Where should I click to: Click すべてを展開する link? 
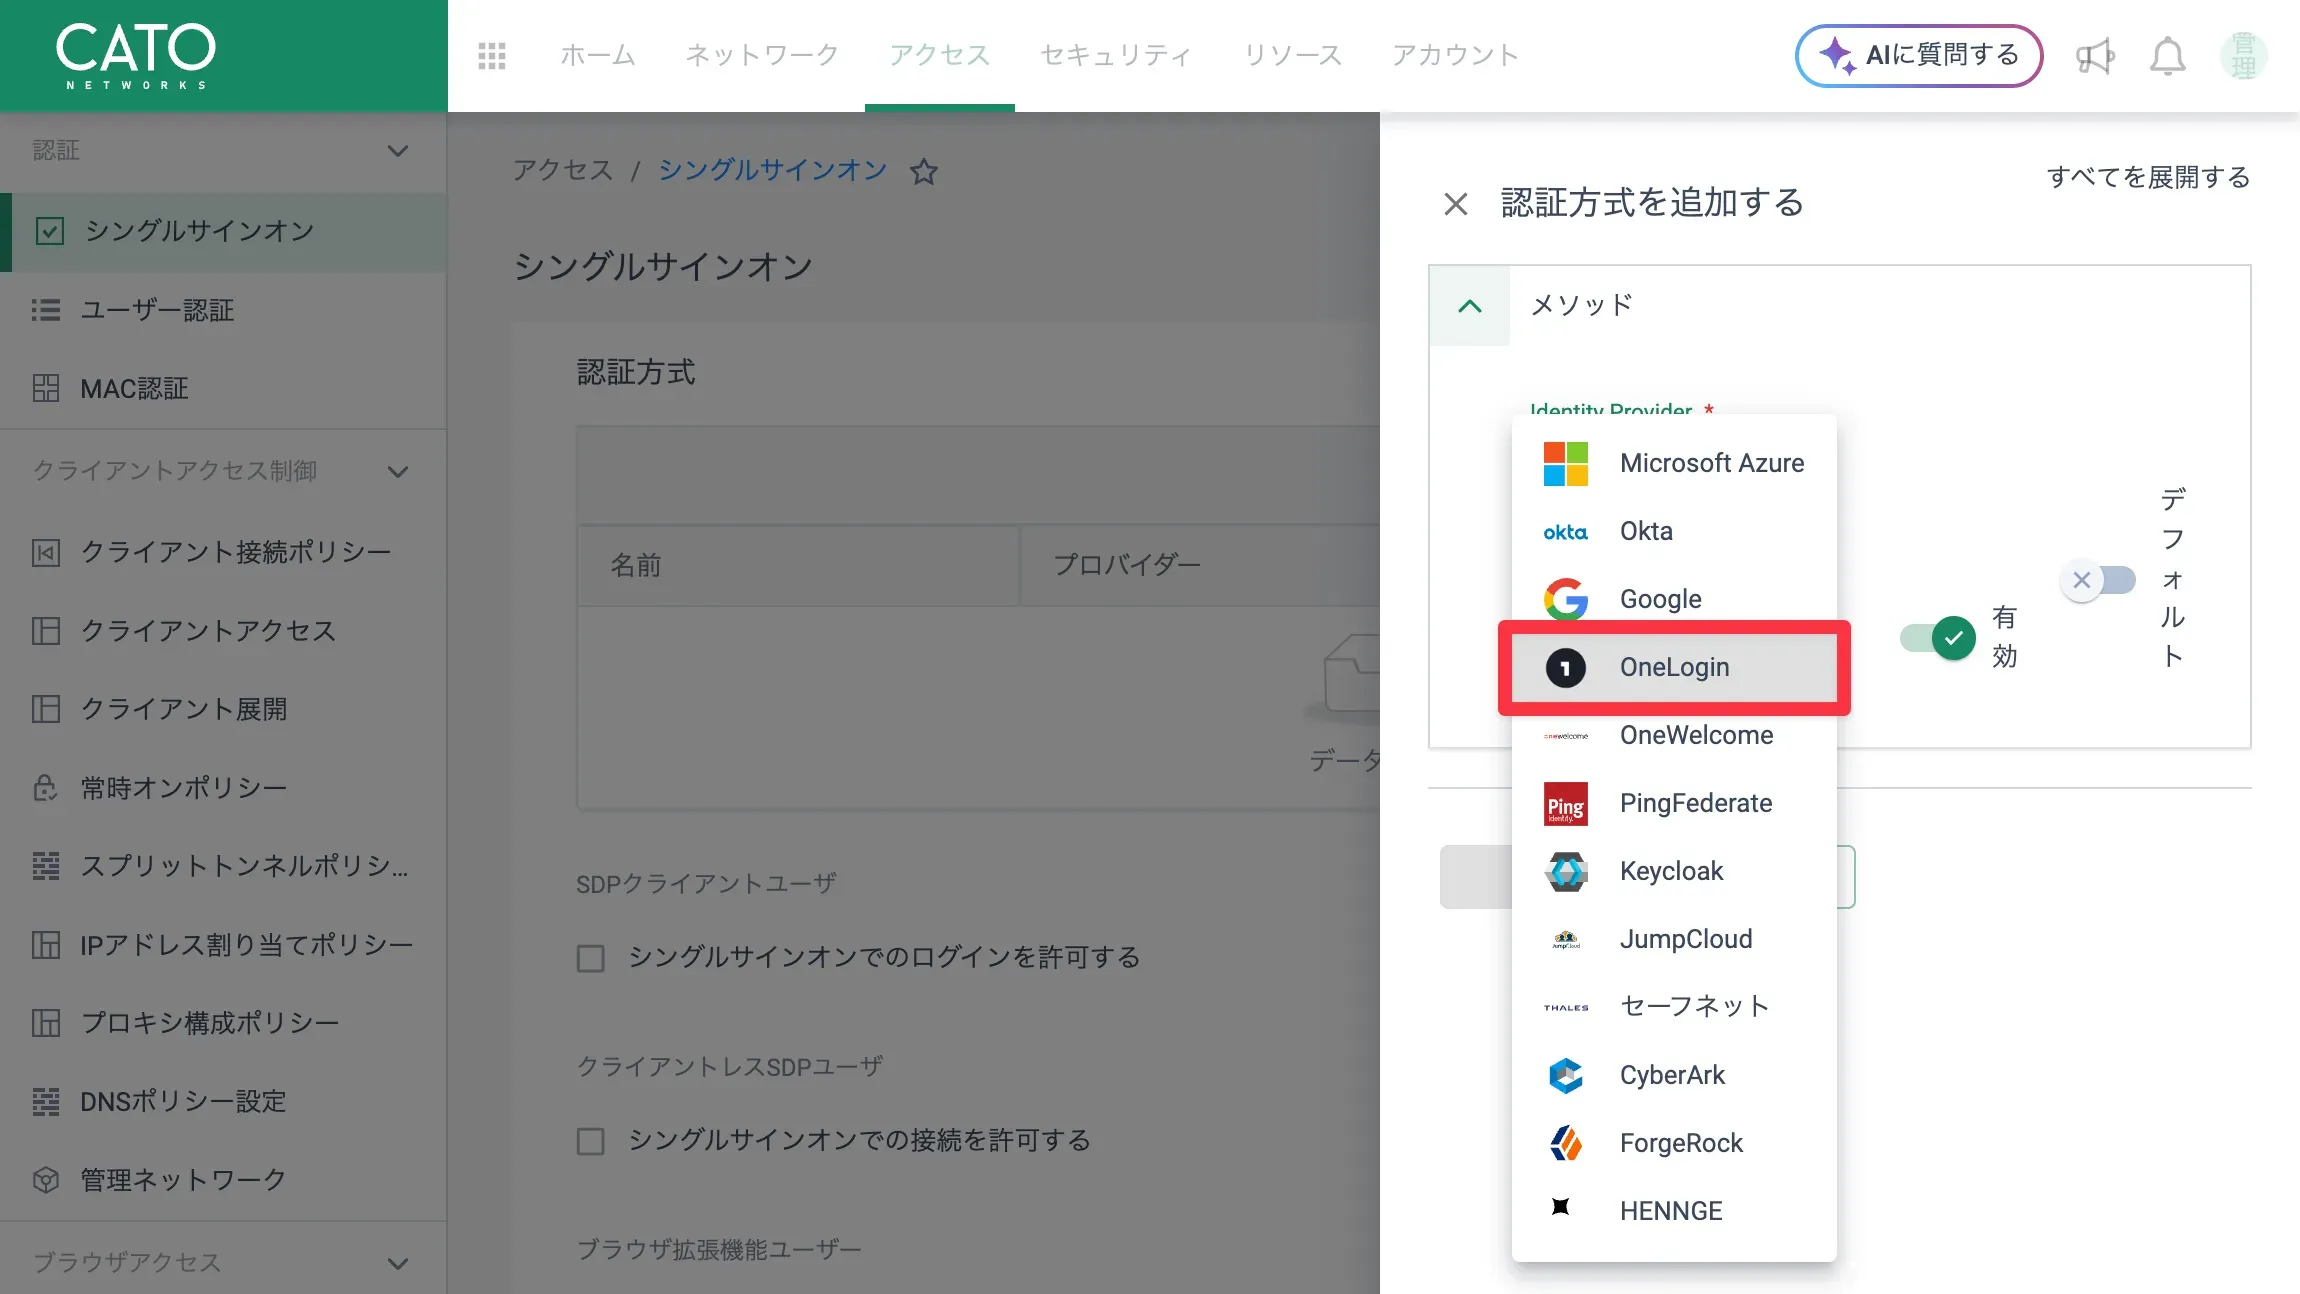click(2148, 177)
